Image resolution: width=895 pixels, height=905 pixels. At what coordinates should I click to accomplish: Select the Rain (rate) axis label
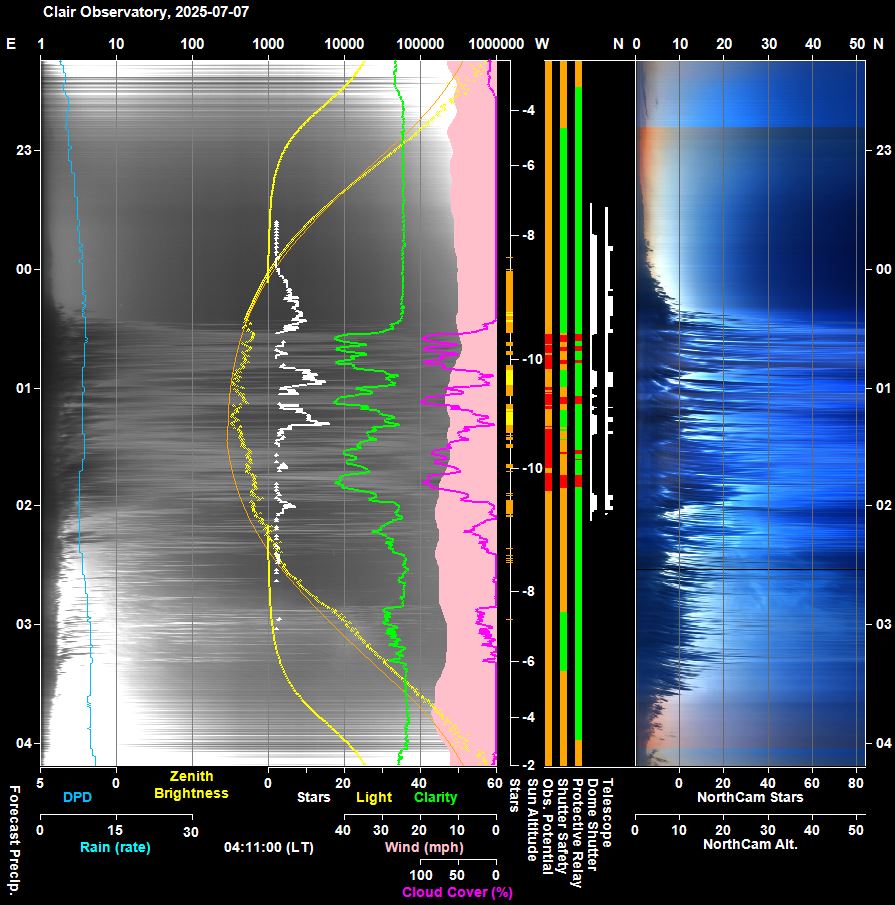pos(115,847)
